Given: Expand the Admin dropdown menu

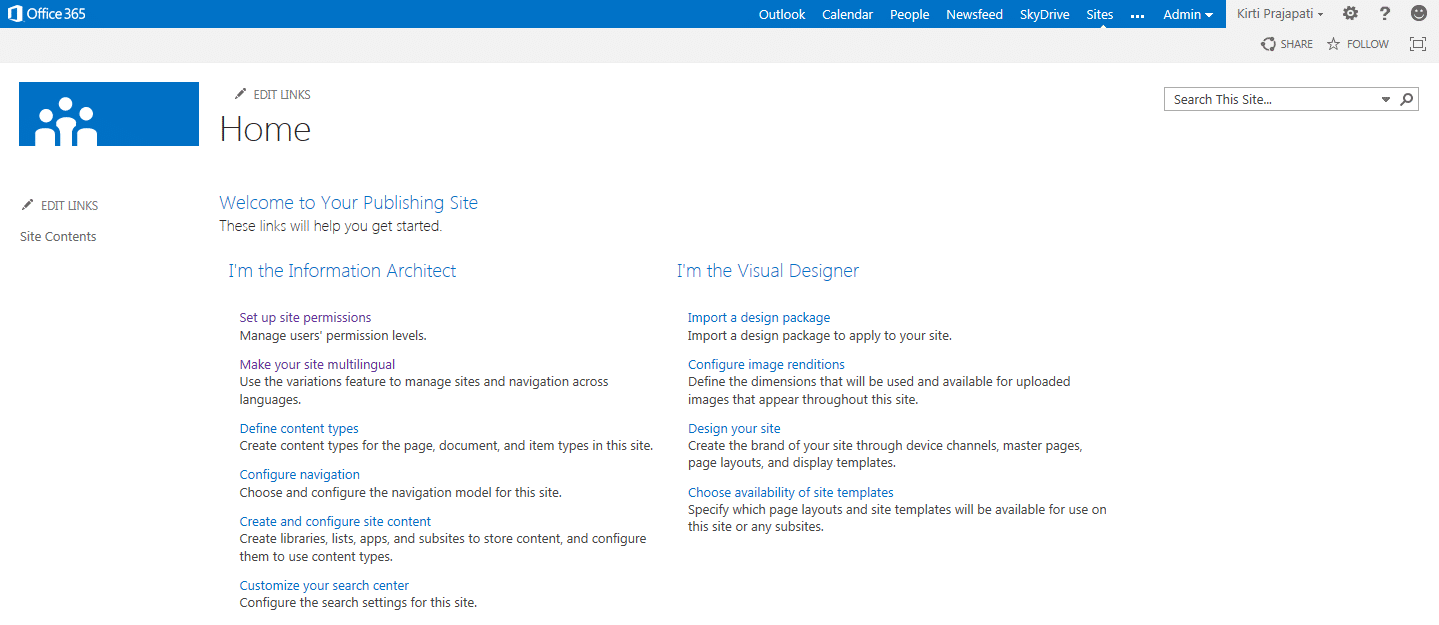Looking at the screenshot, I should click(x=1188, y=14).
